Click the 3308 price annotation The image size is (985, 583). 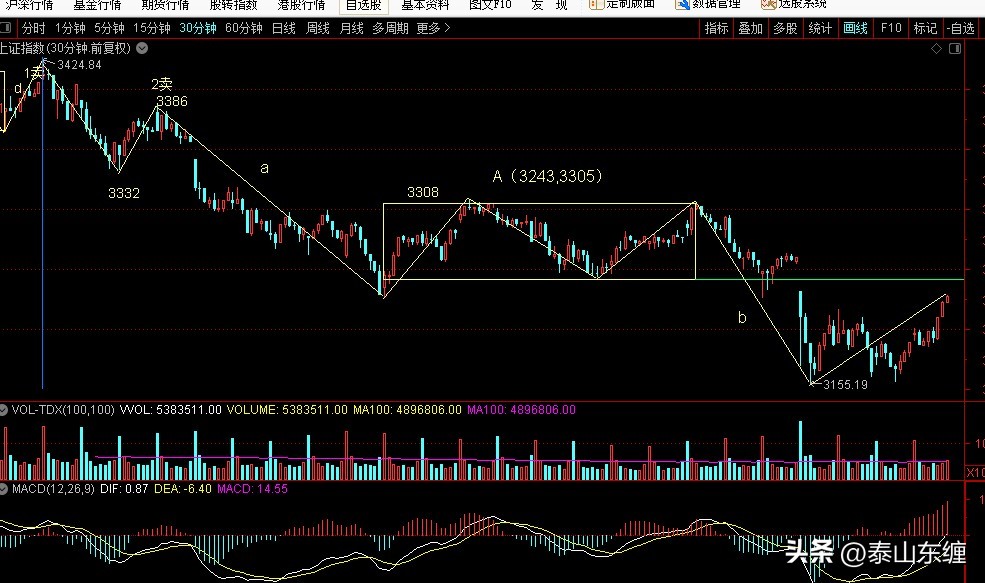pyautogui.click(x=423, y=192)
